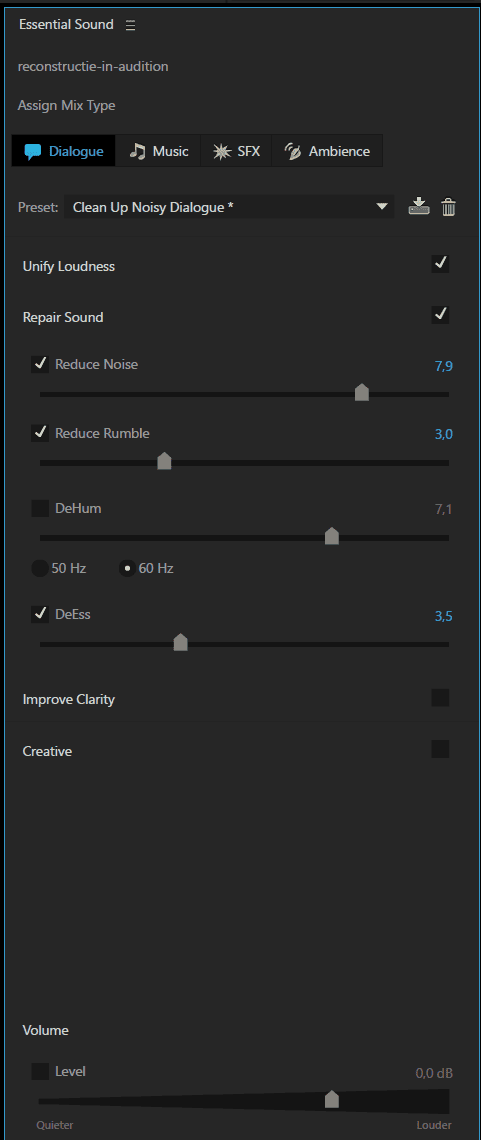Choose the Ambience mix type
This screenshot has height=1140, width=481.
tap(327, 151)
